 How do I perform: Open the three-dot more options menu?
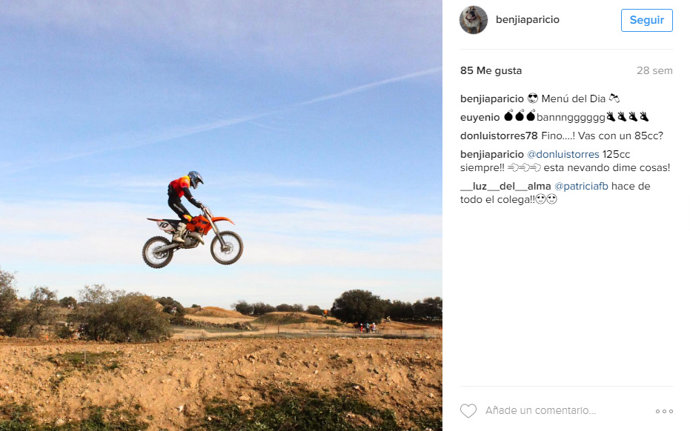664,411
